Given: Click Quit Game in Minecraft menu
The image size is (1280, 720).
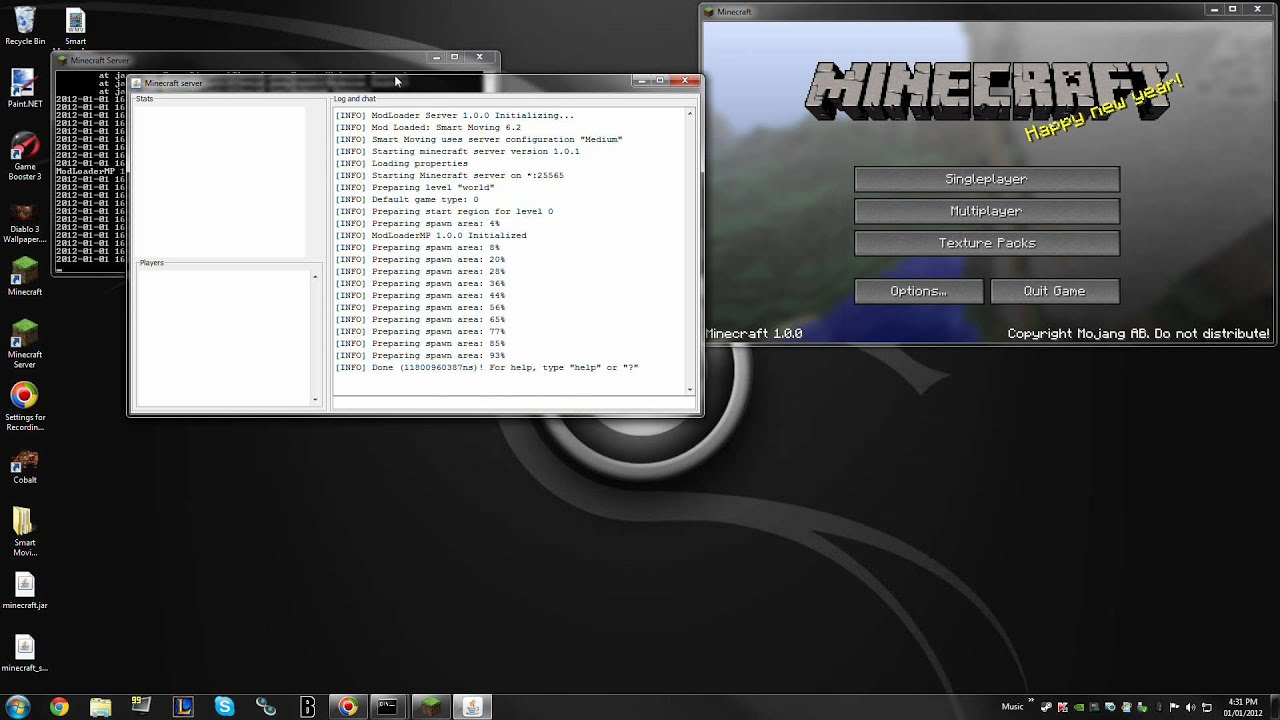Looking at the screenshot, I should (1055, 291).
